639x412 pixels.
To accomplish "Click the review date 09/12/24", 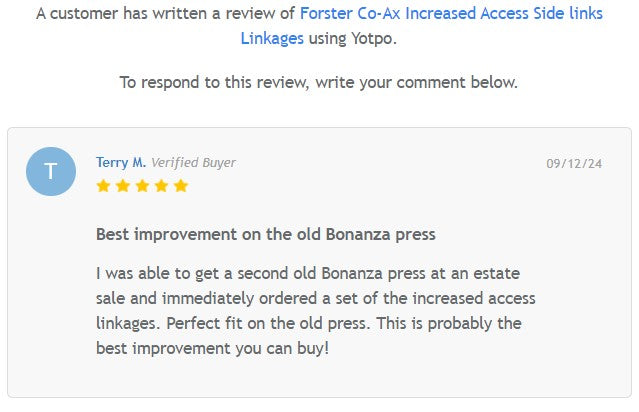I will click(x=574, y=163).
